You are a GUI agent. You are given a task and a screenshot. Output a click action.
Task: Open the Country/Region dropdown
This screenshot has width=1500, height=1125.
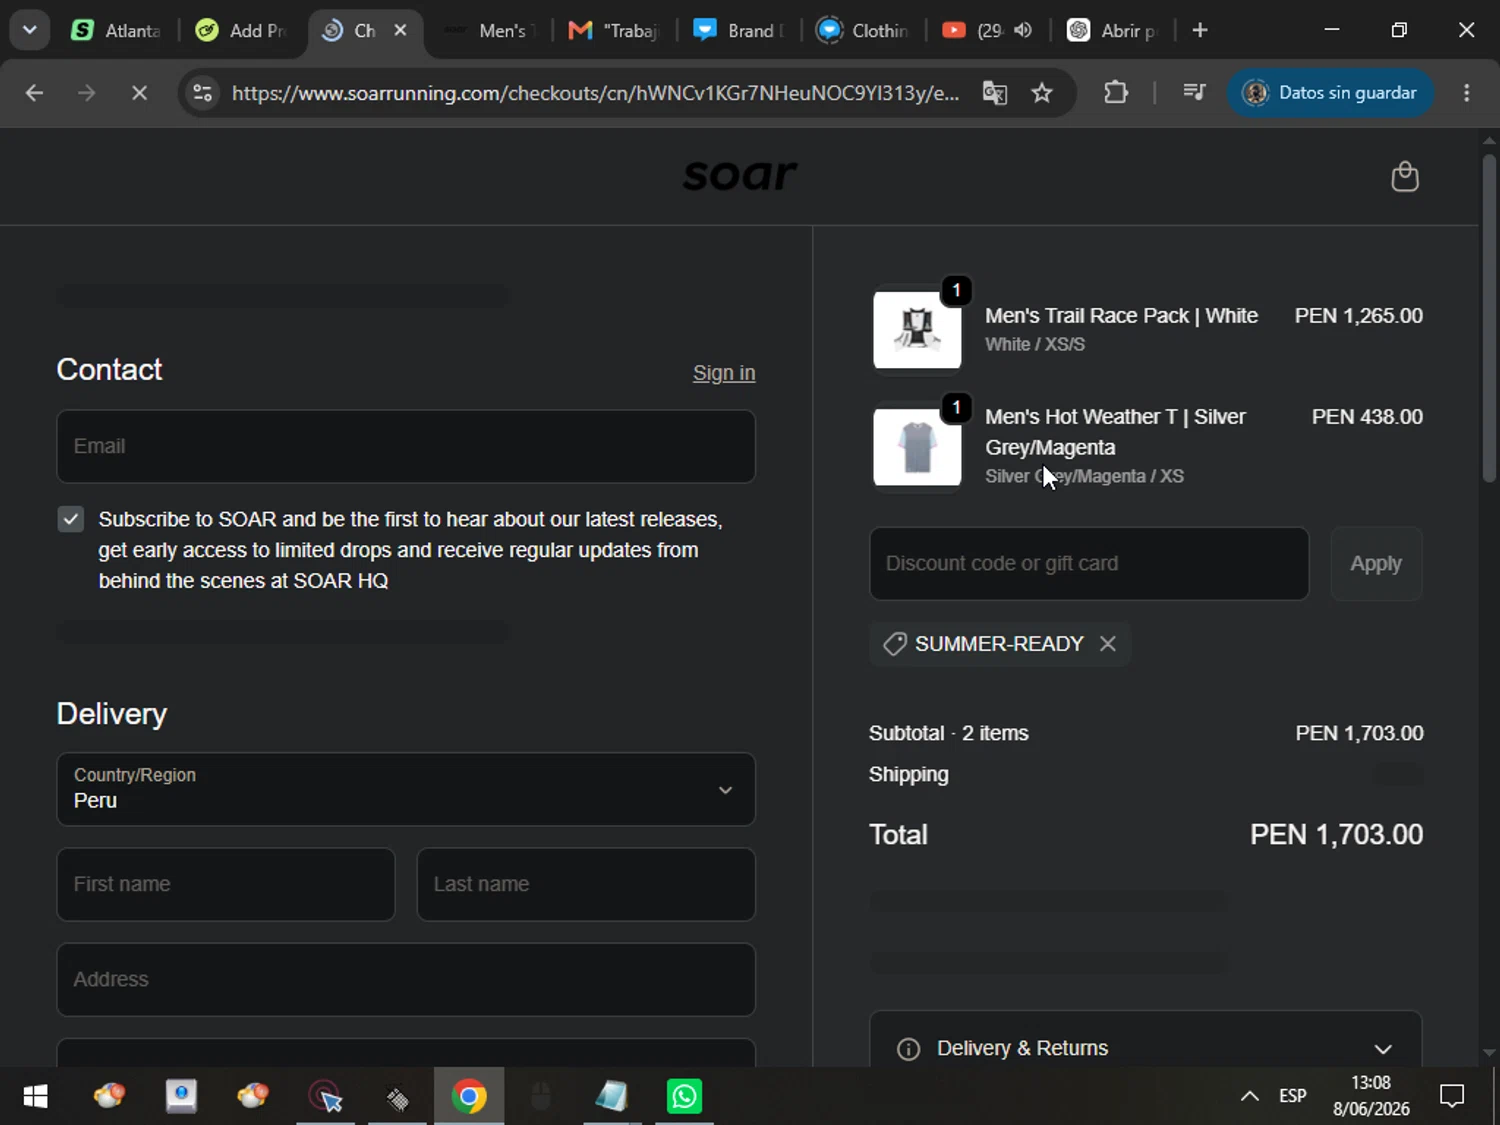[406, 790]
